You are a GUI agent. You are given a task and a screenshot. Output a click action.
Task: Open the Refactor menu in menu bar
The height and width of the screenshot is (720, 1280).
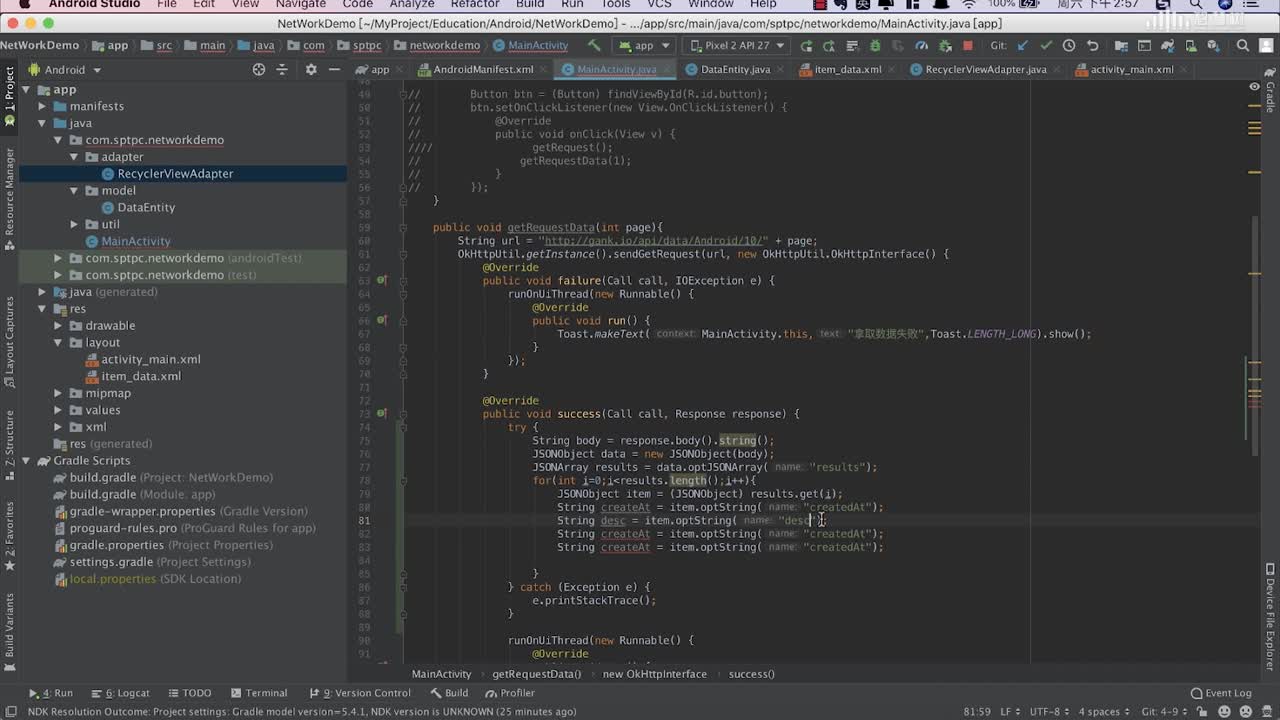(x=475, y=4)
